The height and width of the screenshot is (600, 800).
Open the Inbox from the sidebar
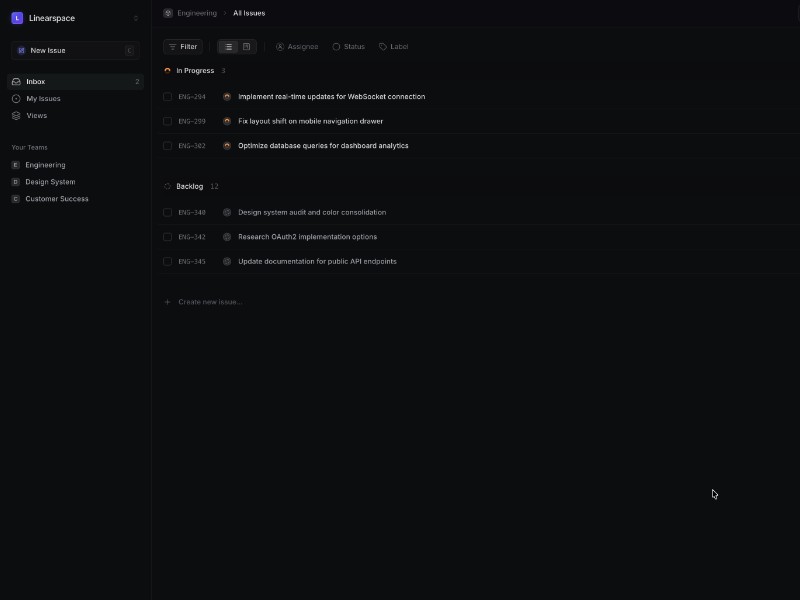[35, 81]
